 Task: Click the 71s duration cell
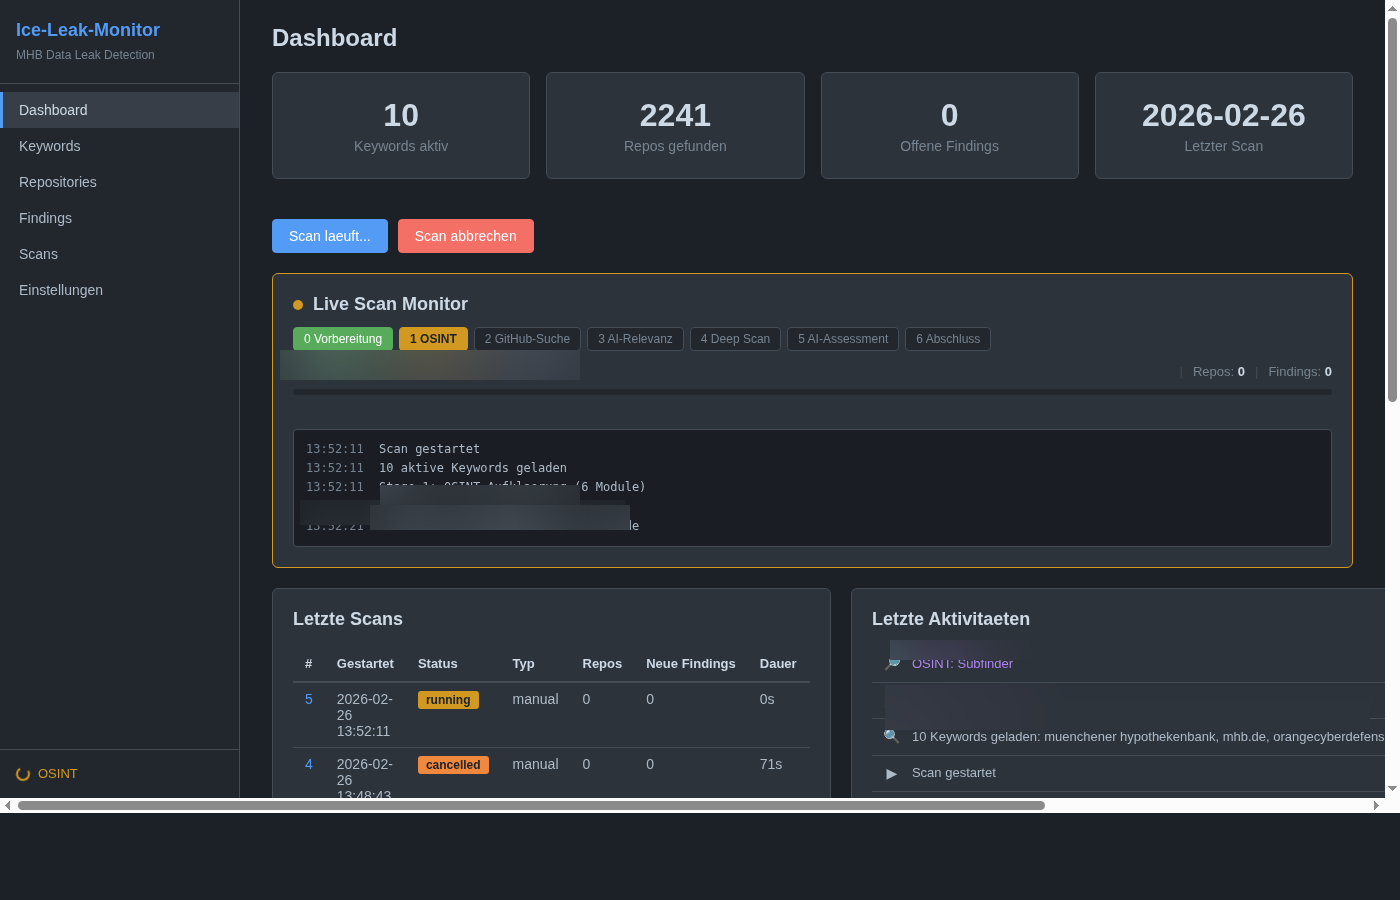(771, 764)
